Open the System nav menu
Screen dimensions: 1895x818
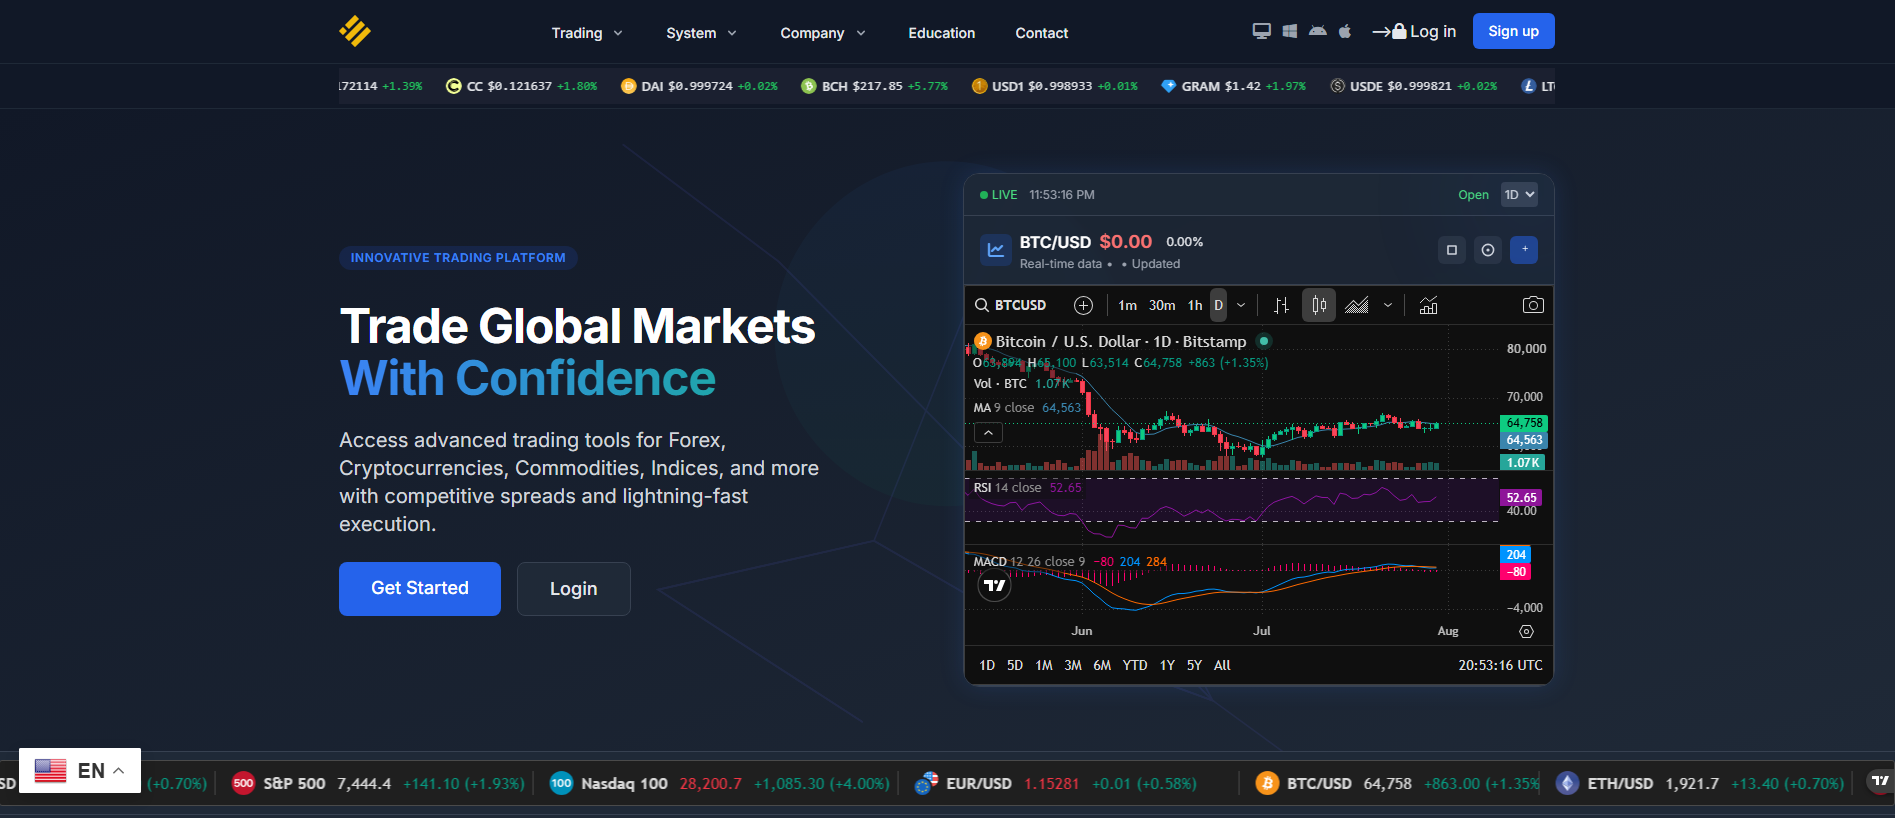702,33
